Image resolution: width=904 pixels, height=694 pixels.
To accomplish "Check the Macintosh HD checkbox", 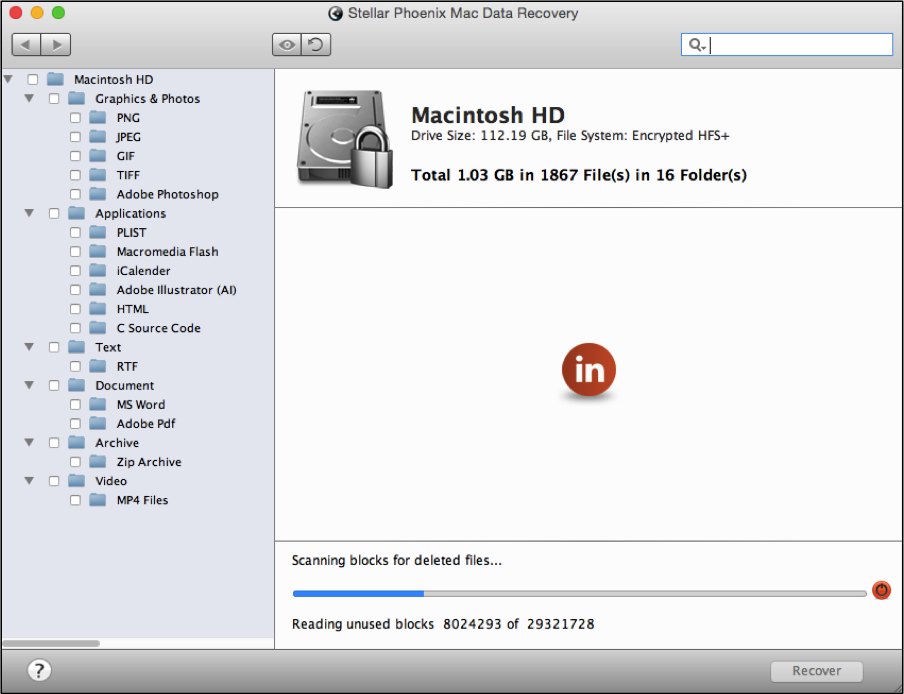I will (x=33, y=80).
